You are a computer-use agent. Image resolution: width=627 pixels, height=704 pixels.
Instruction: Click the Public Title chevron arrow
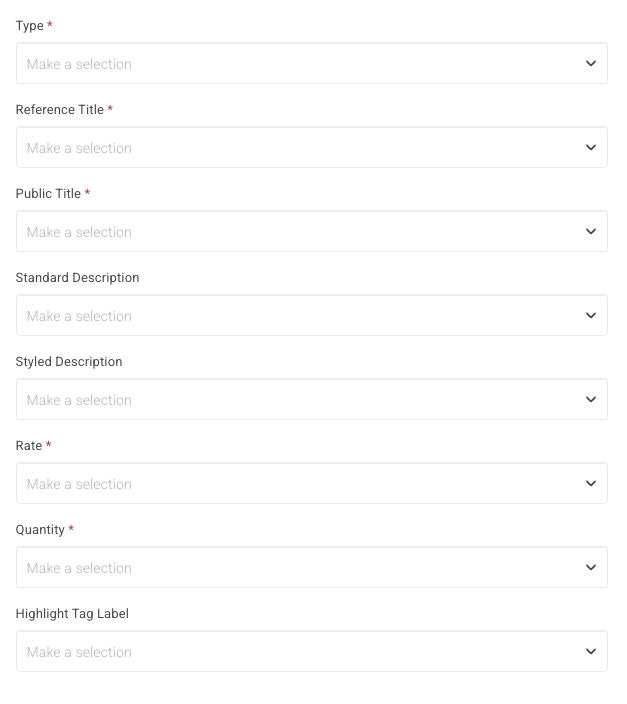pos(591,231)
